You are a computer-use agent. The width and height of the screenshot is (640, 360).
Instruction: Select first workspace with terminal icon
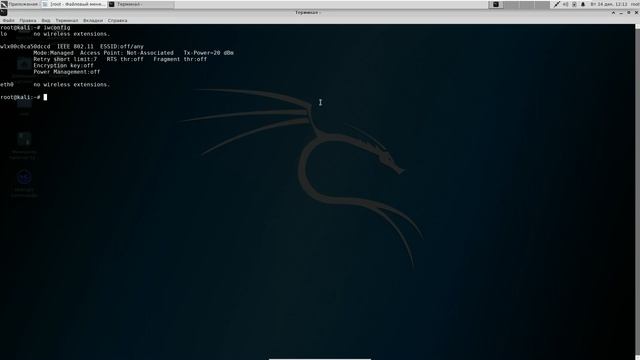[x=496, y=4]
